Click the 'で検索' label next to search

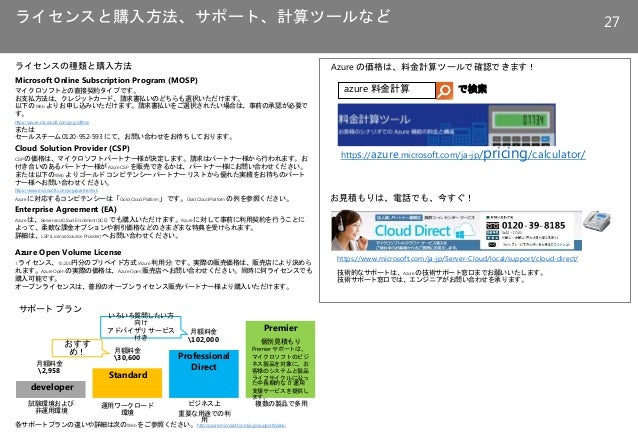point(472,89)
